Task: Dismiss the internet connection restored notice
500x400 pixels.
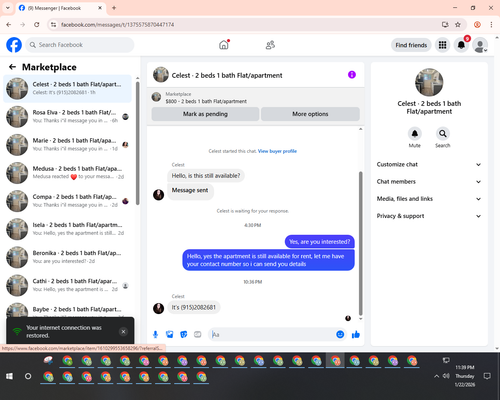Action: point(123,332)
